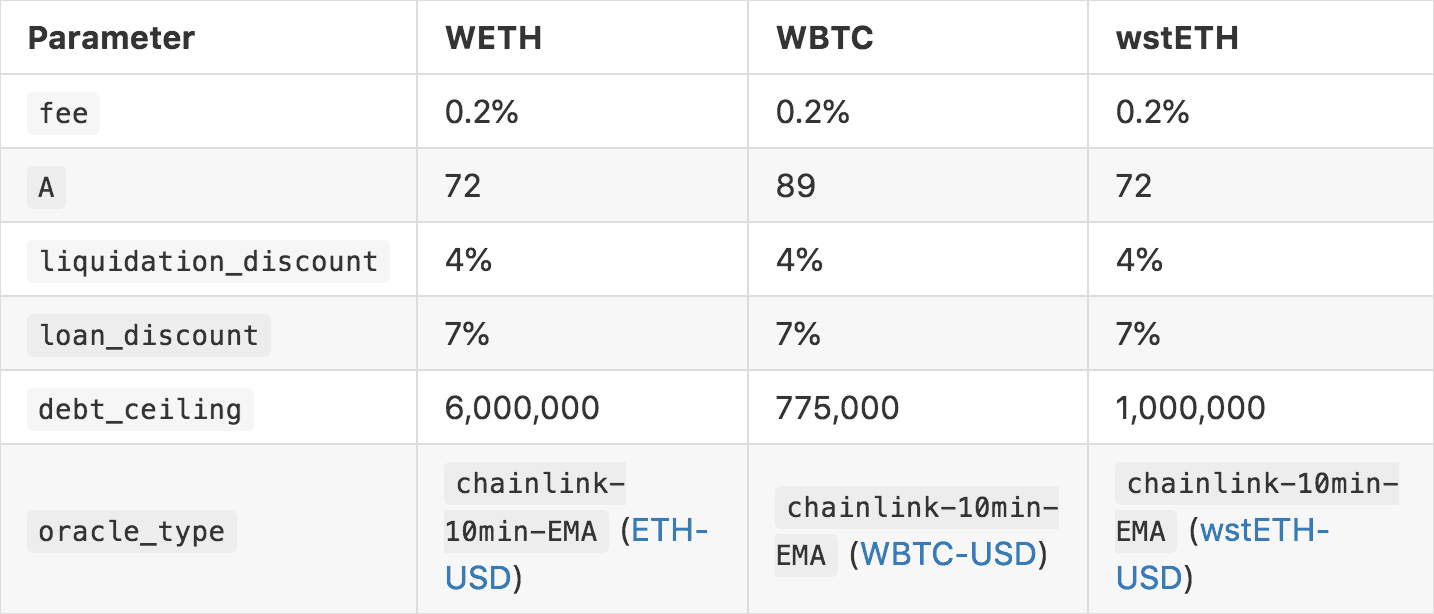Image resolution: width=1434 pixels, height=614 pixels.
Task: Click the WETH debt ceiling value 6,000,000
Action: tap(522, 408)
